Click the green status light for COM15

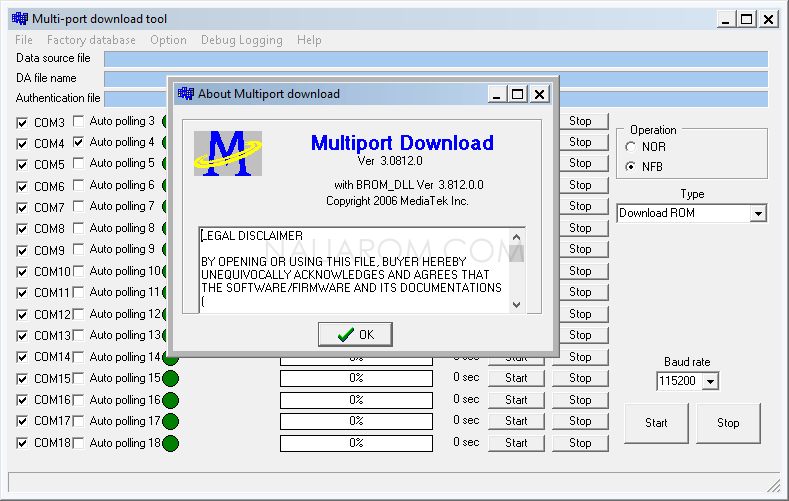coord(171,378)
